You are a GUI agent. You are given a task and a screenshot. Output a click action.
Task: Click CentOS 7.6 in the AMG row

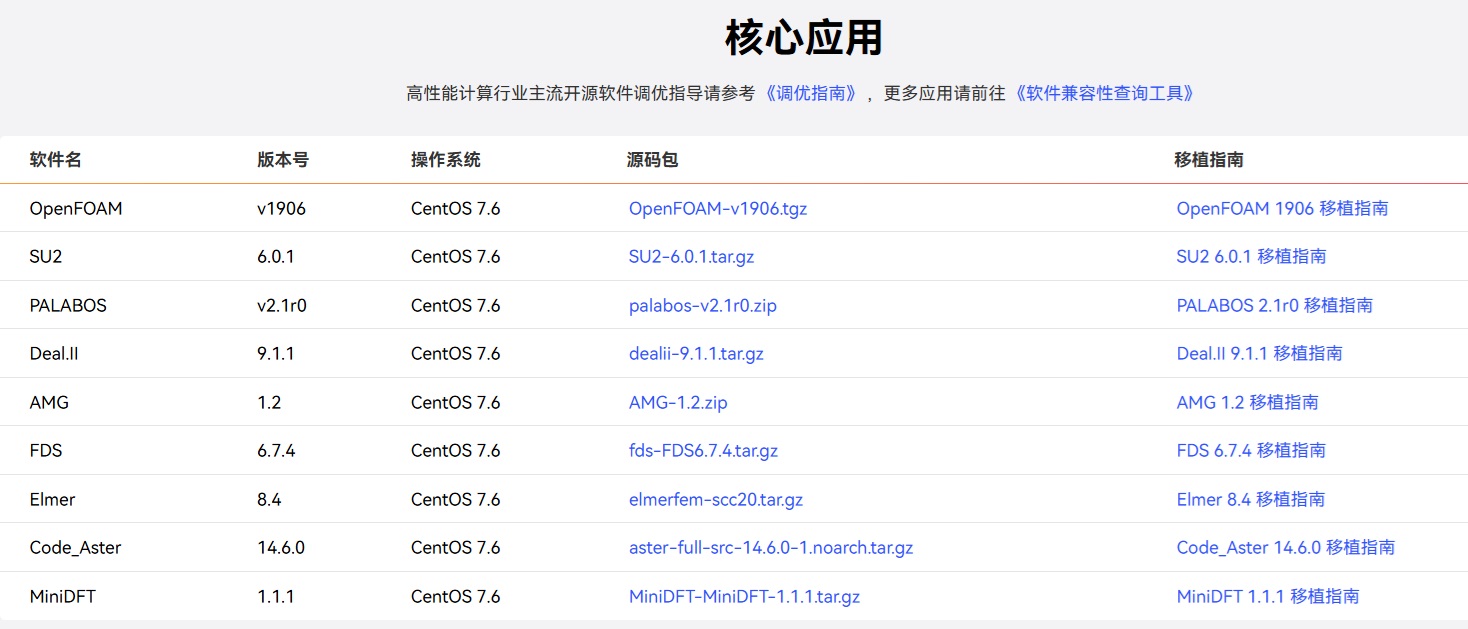455,402
